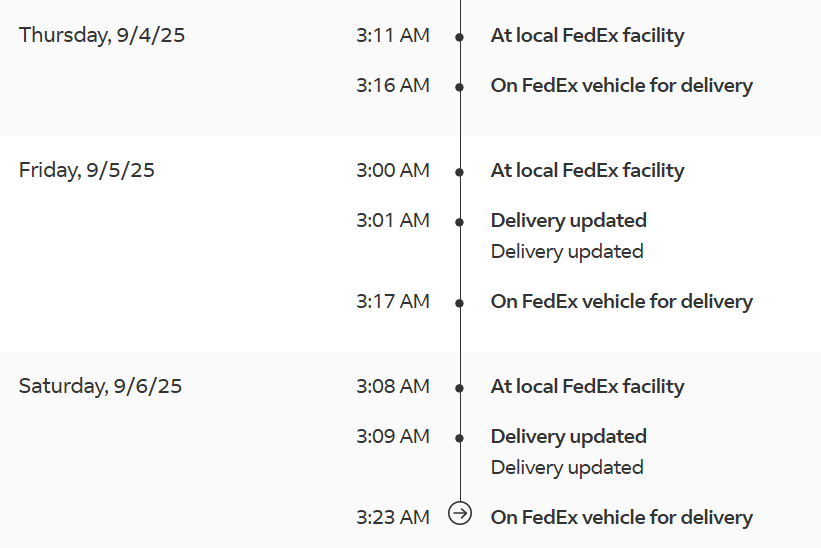Click timeline dot at Friday 3:01 AM

[459, 222]
